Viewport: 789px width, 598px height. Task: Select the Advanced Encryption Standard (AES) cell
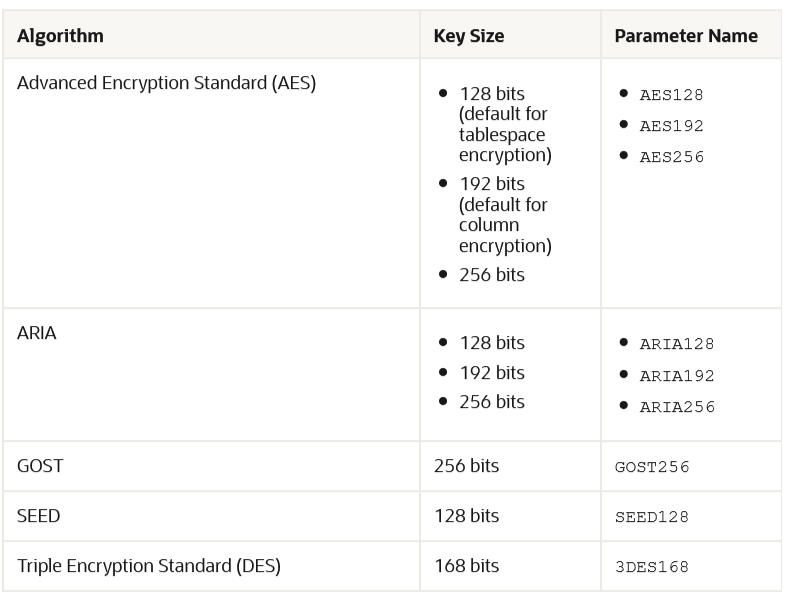[x=166, y=83]
